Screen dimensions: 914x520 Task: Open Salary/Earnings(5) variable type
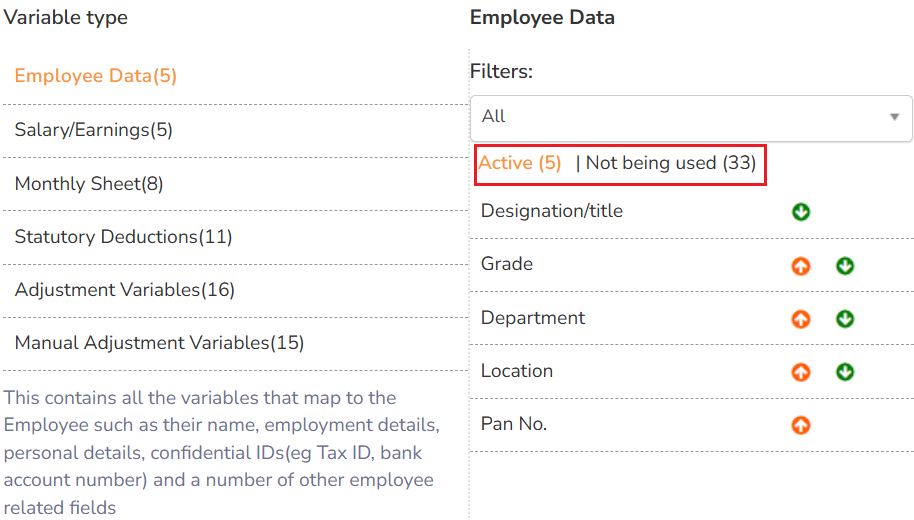point(94,130)
